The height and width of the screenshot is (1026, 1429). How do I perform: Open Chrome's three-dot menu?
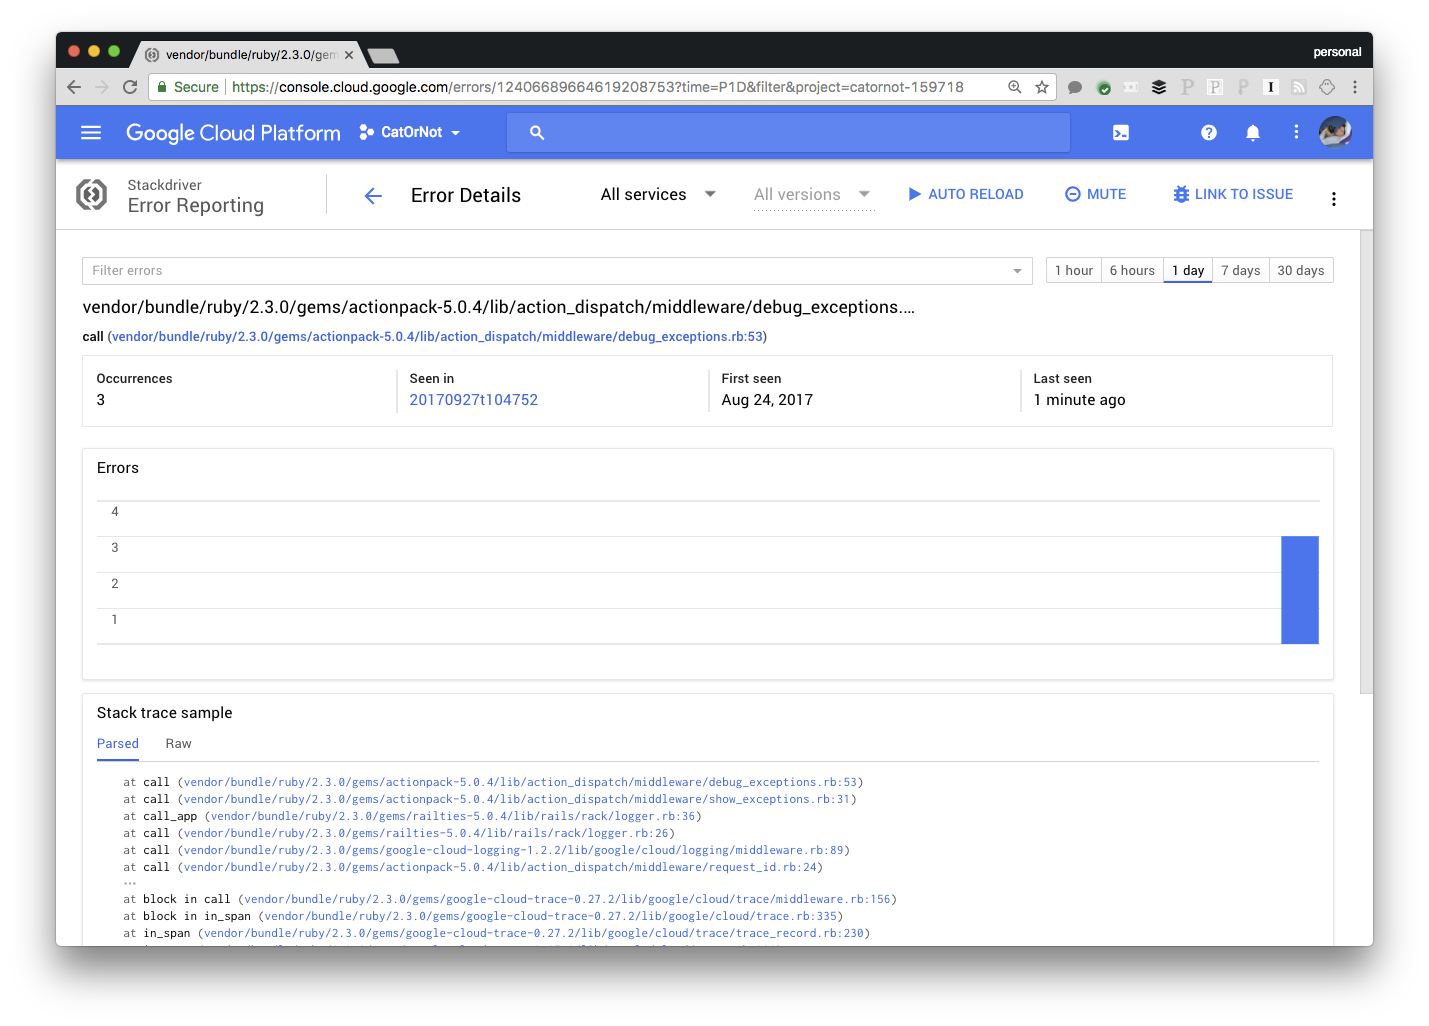(x=1355, y=87)
